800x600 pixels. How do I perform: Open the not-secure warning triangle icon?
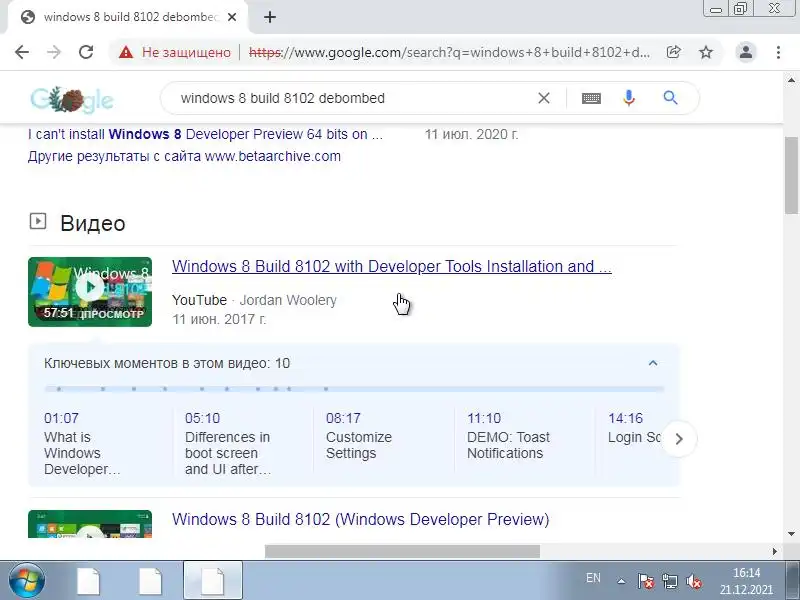[126, 52]
